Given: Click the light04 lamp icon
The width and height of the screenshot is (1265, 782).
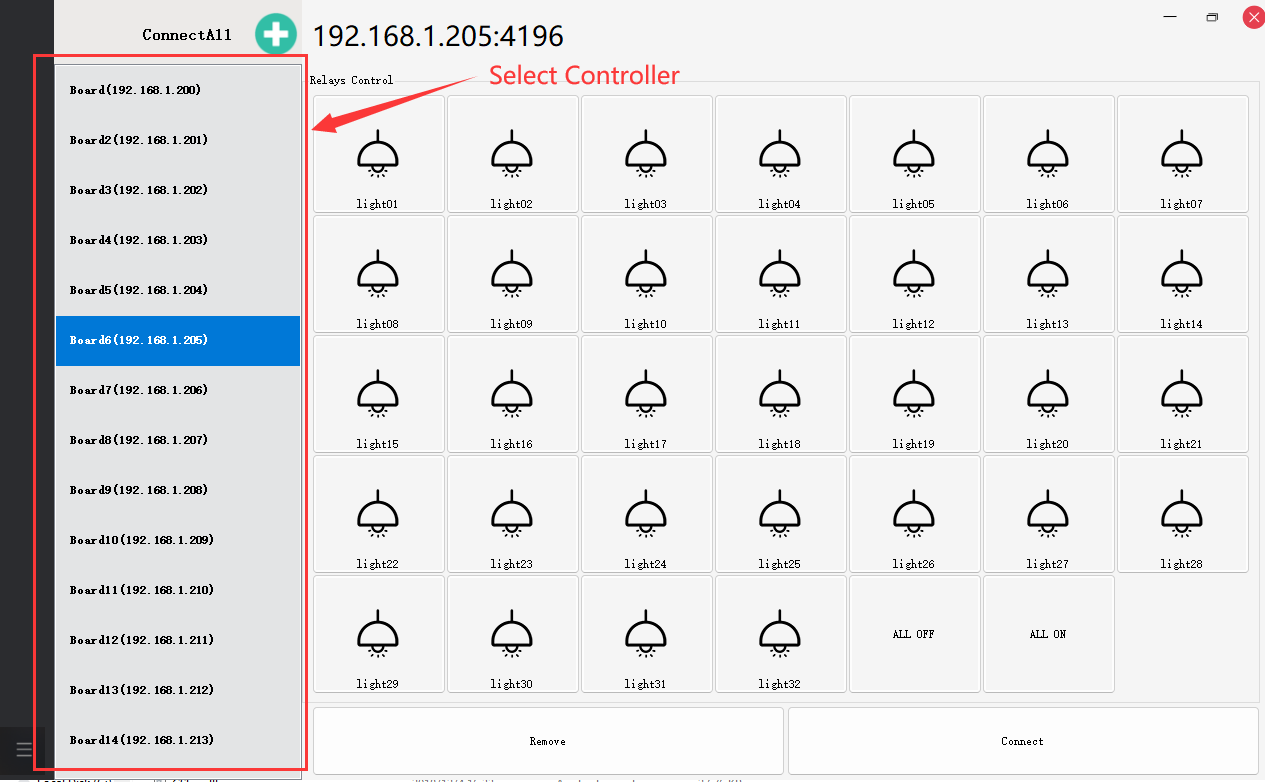Looking at the screenshot, I should (x=780, y=153).
